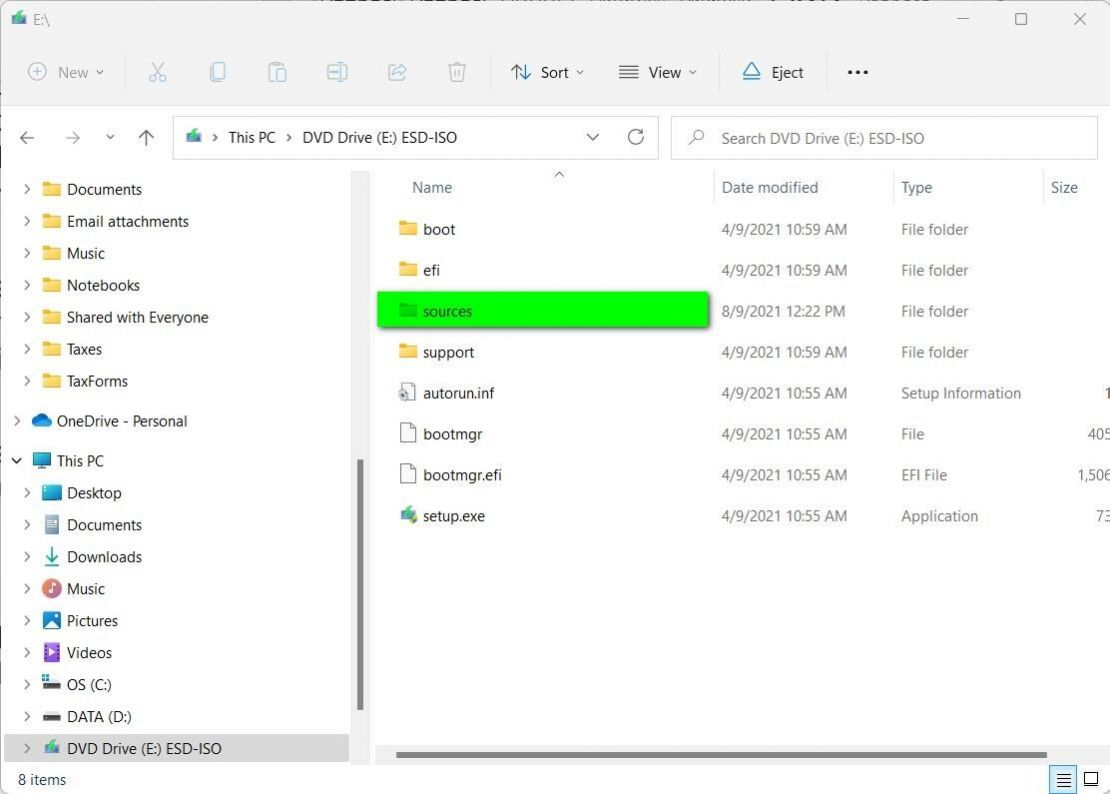Open the See more menu
The height and width of the screenshot is (794, 1110).
pyautogui.click(x=857, y=71)
